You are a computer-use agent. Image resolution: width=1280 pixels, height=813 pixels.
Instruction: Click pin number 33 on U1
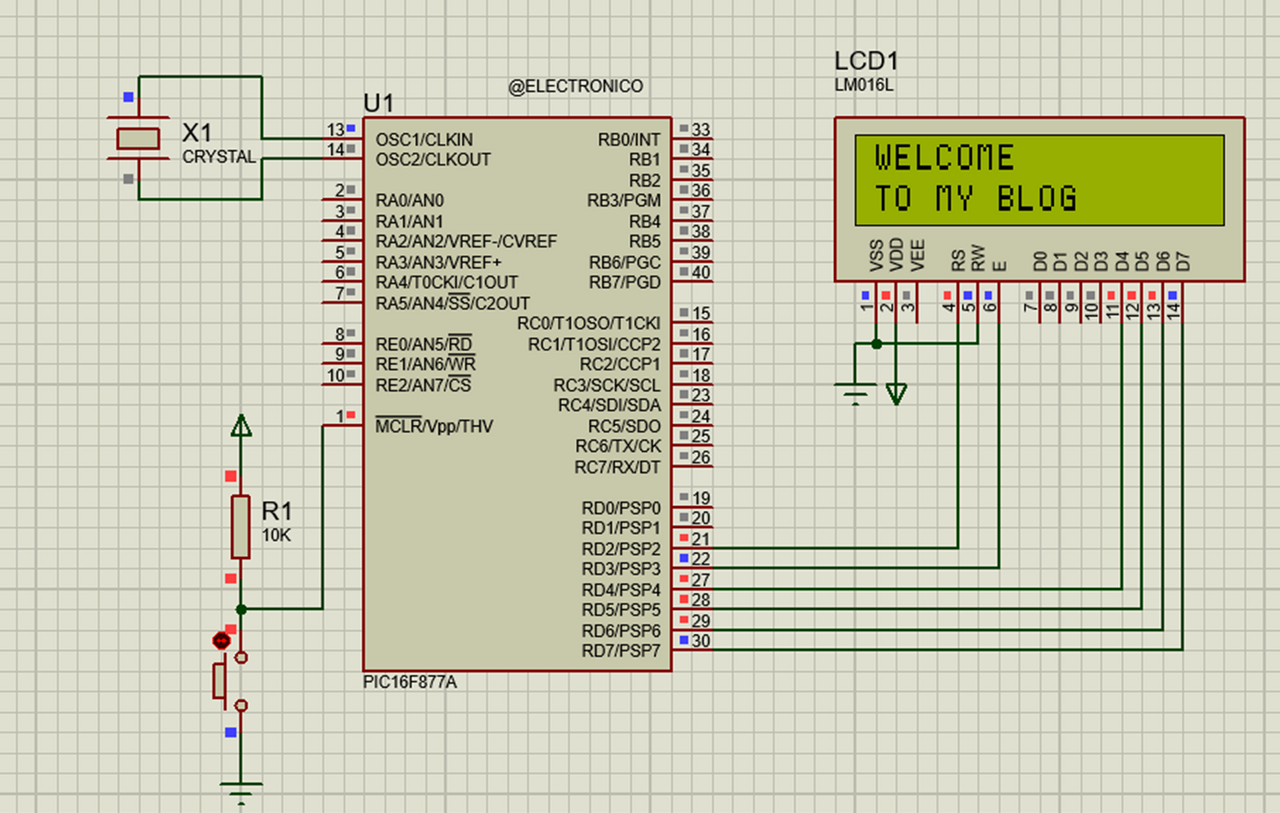(701, 130)
